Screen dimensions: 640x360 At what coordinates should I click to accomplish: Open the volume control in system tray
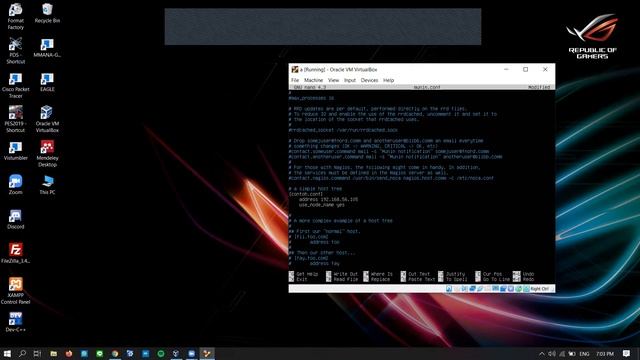click(x=552, y=353)
